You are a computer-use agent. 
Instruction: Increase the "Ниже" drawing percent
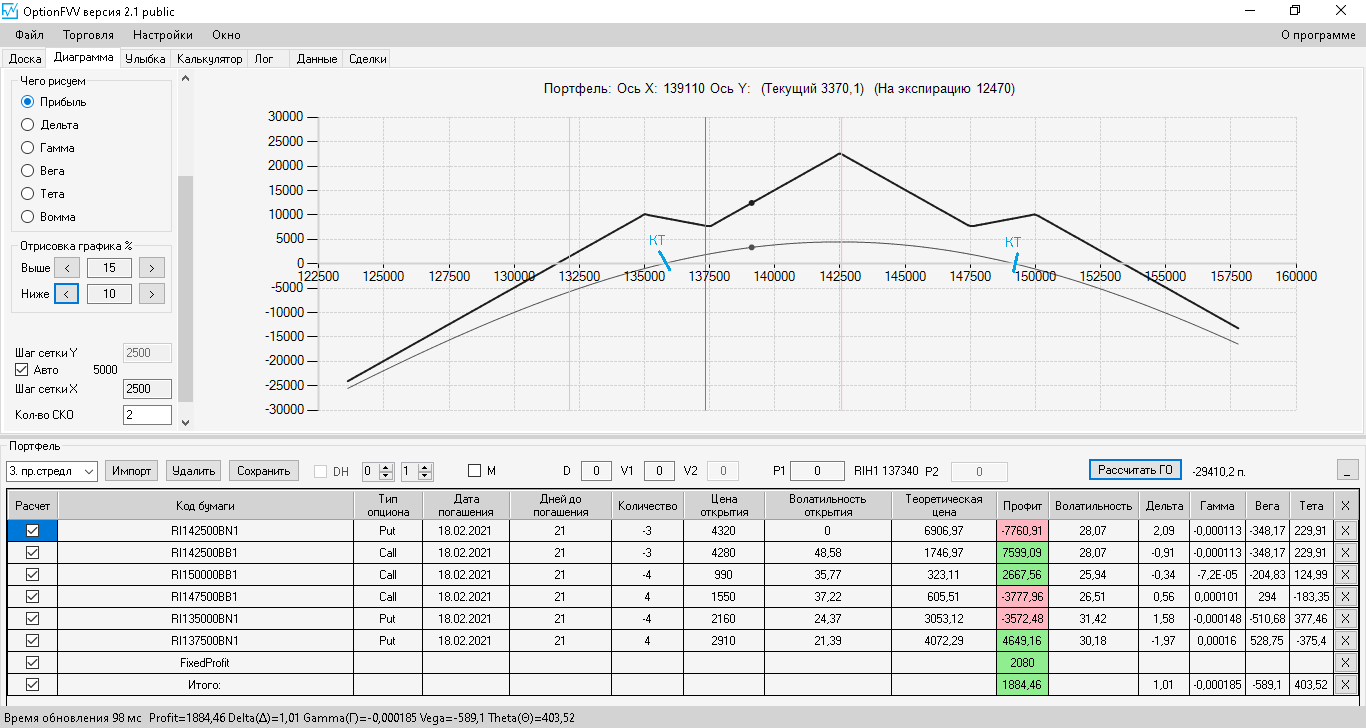click(x=151, y=294)
